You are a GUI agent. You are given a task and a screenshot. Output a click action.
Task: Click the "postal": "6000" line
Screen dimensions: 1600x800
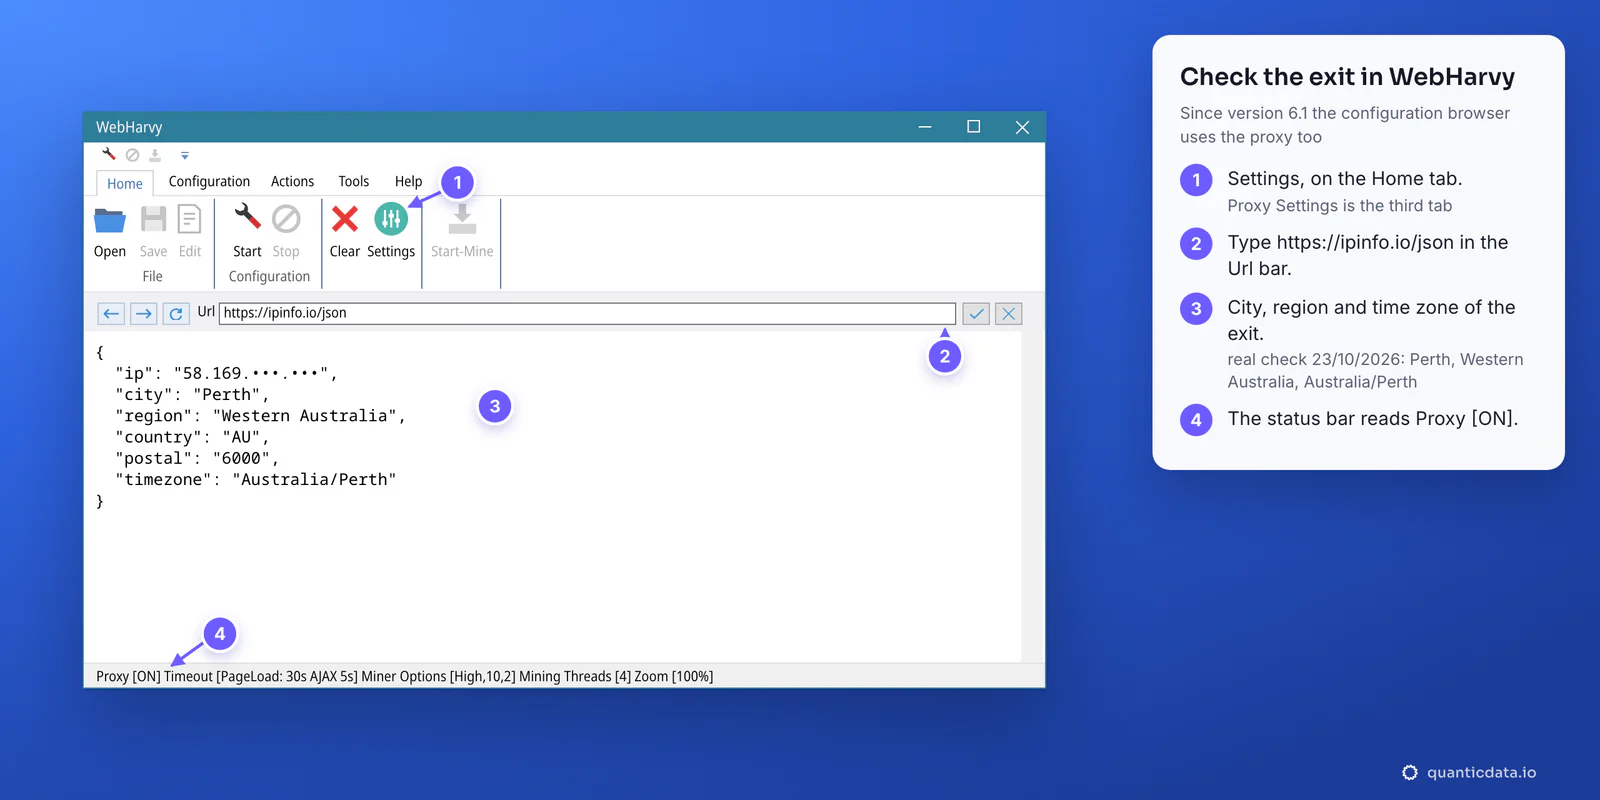coord(197,458)
